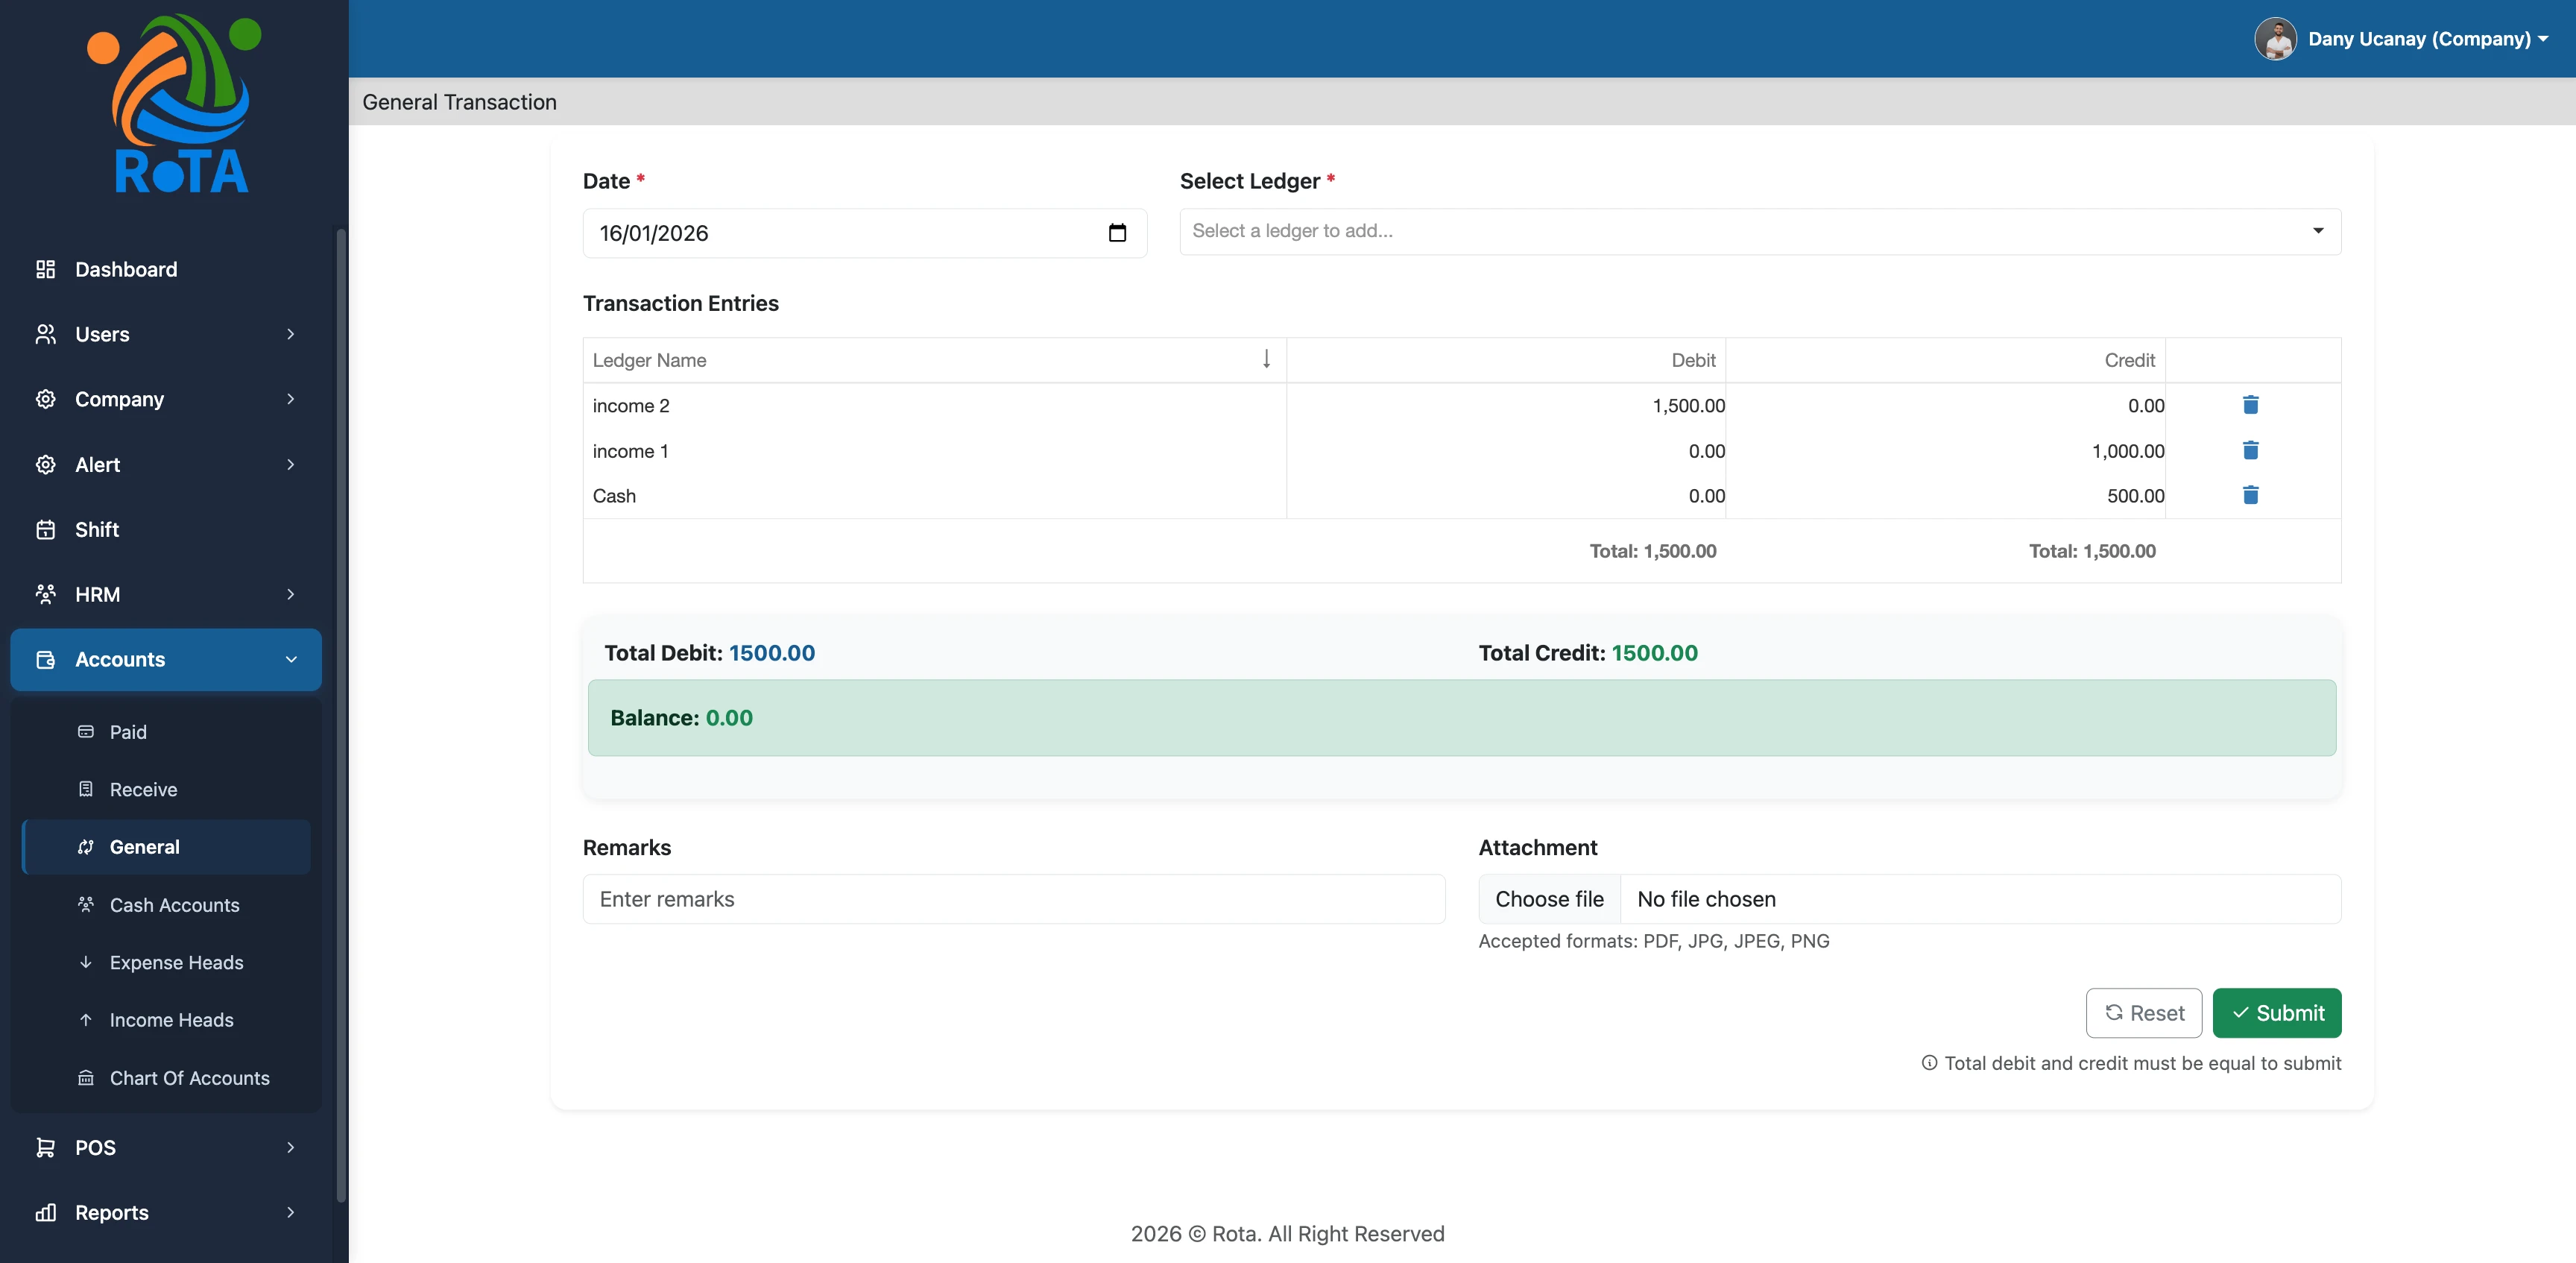Click the Rota logo in the sidebar
Screen dimensions: 2576x1263
(x=180, y=104)
